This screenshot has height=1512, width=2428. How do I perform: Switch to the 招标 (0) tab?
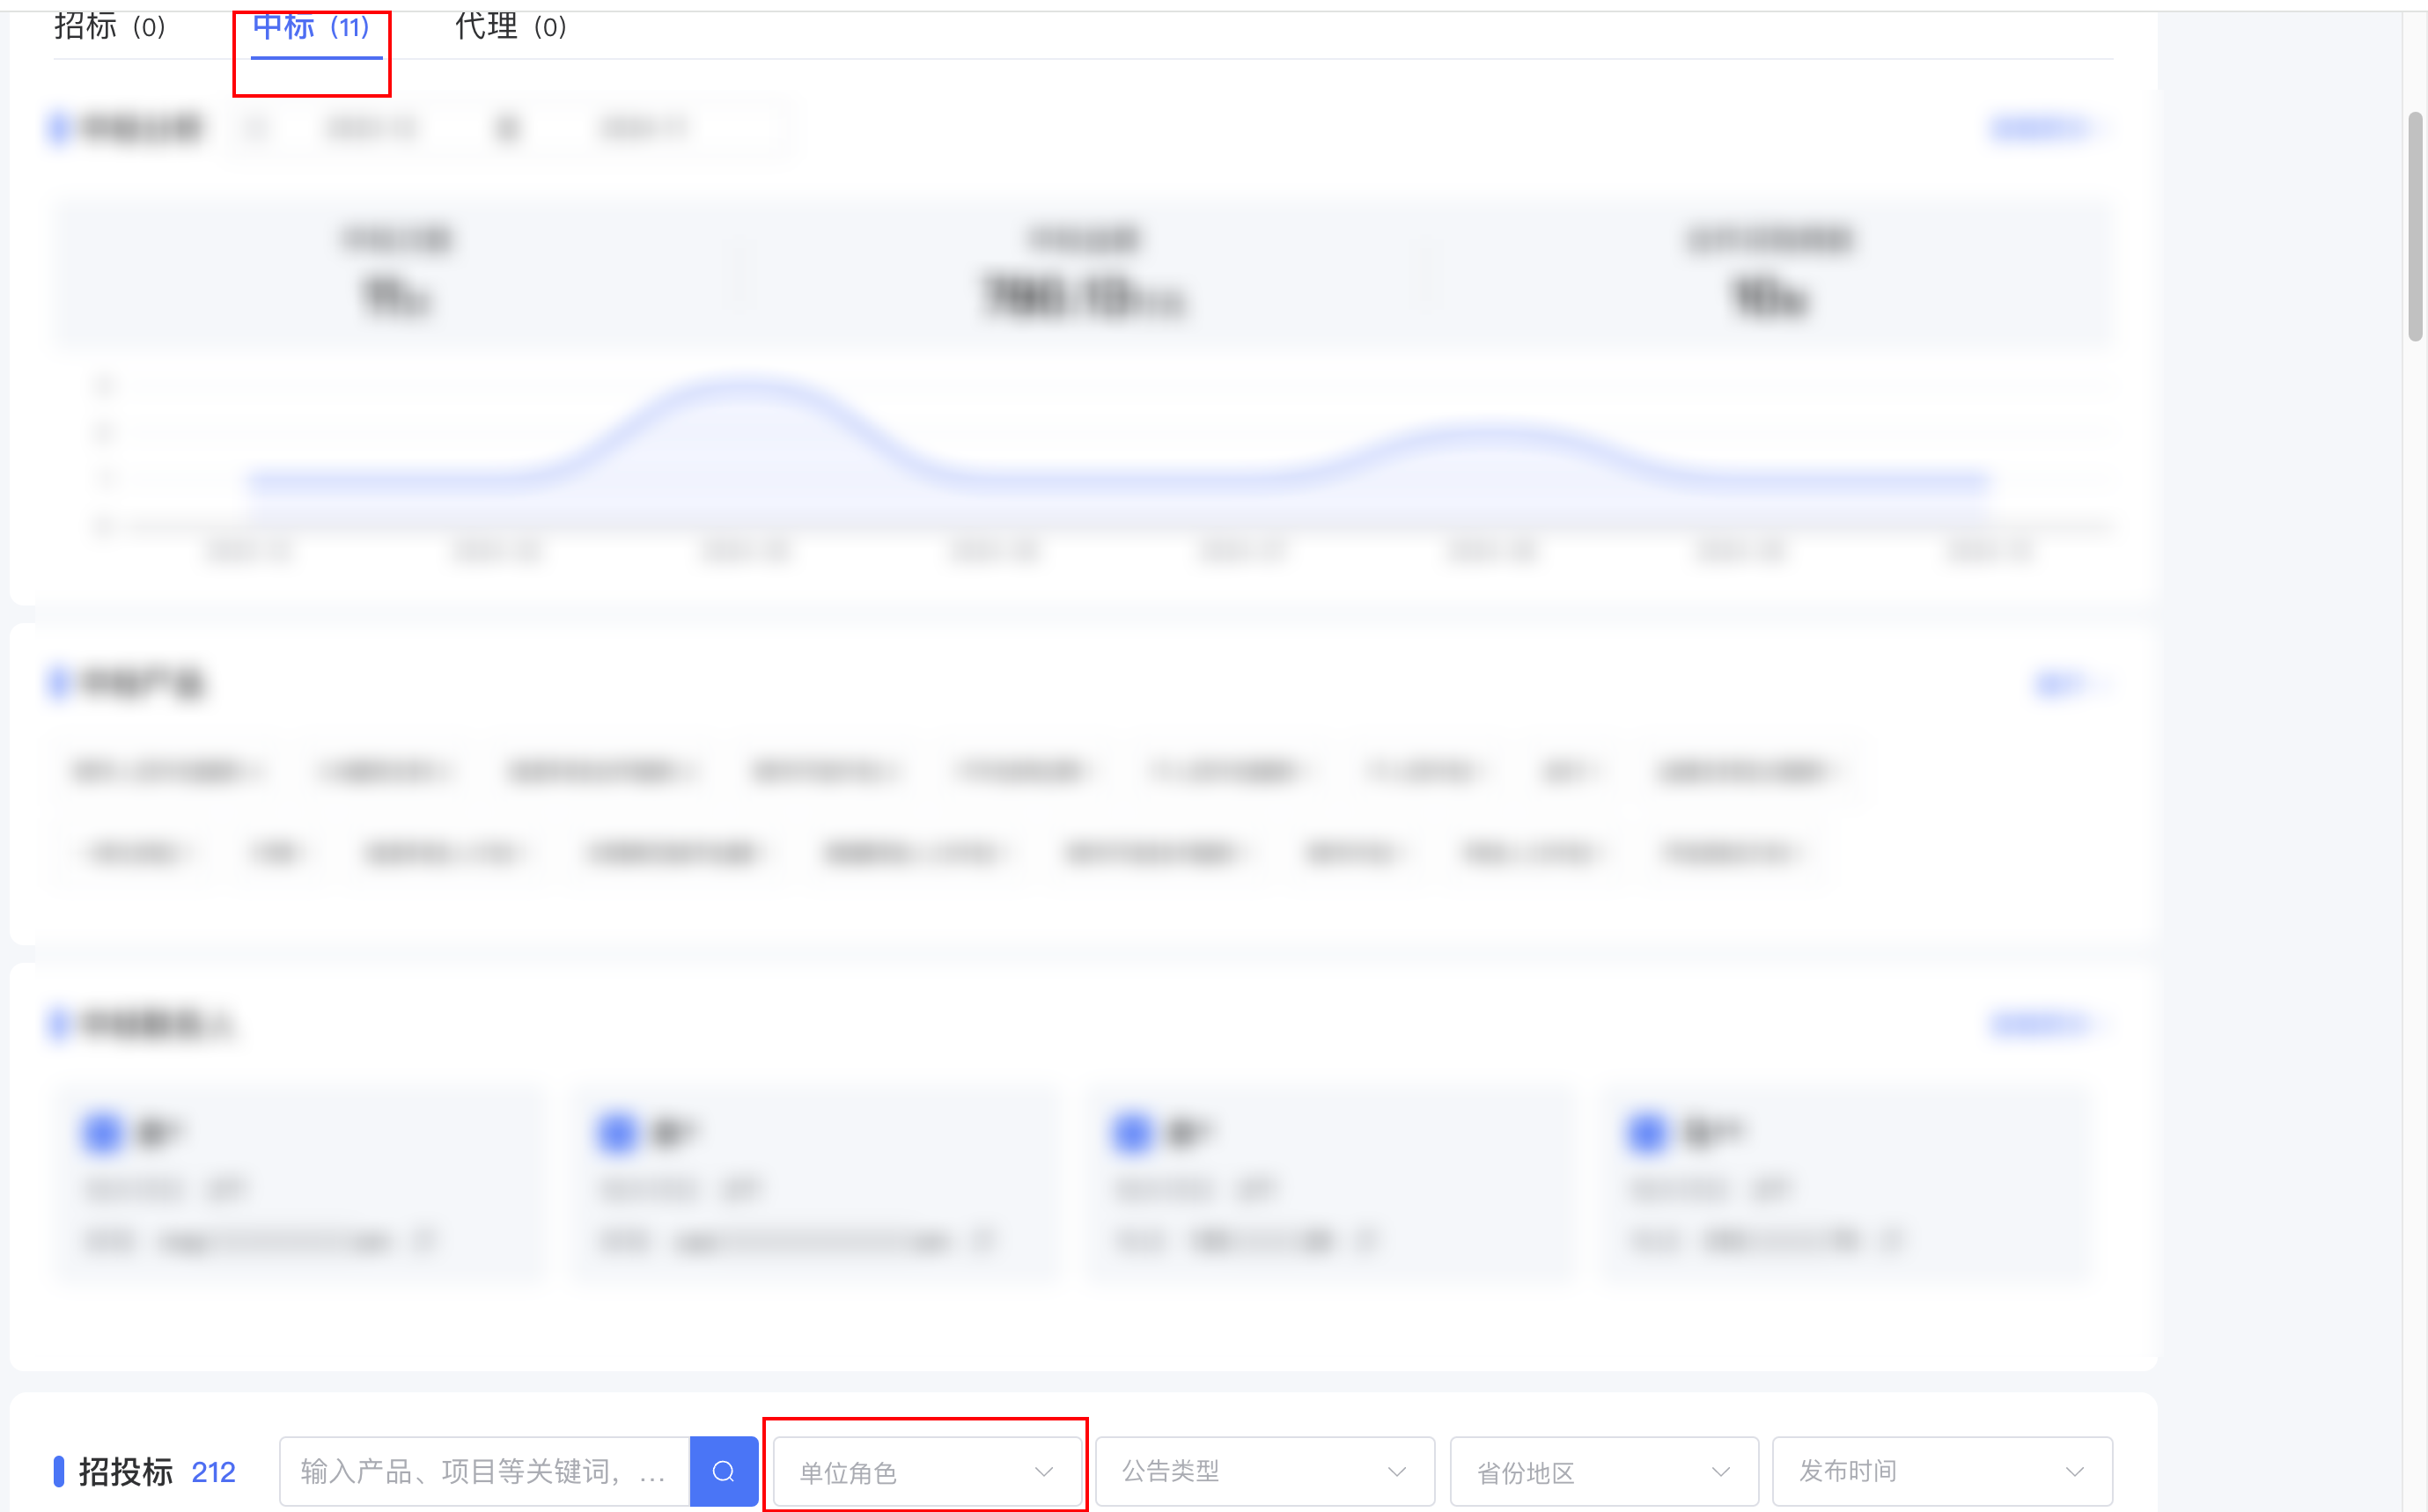tap(110, 27)
